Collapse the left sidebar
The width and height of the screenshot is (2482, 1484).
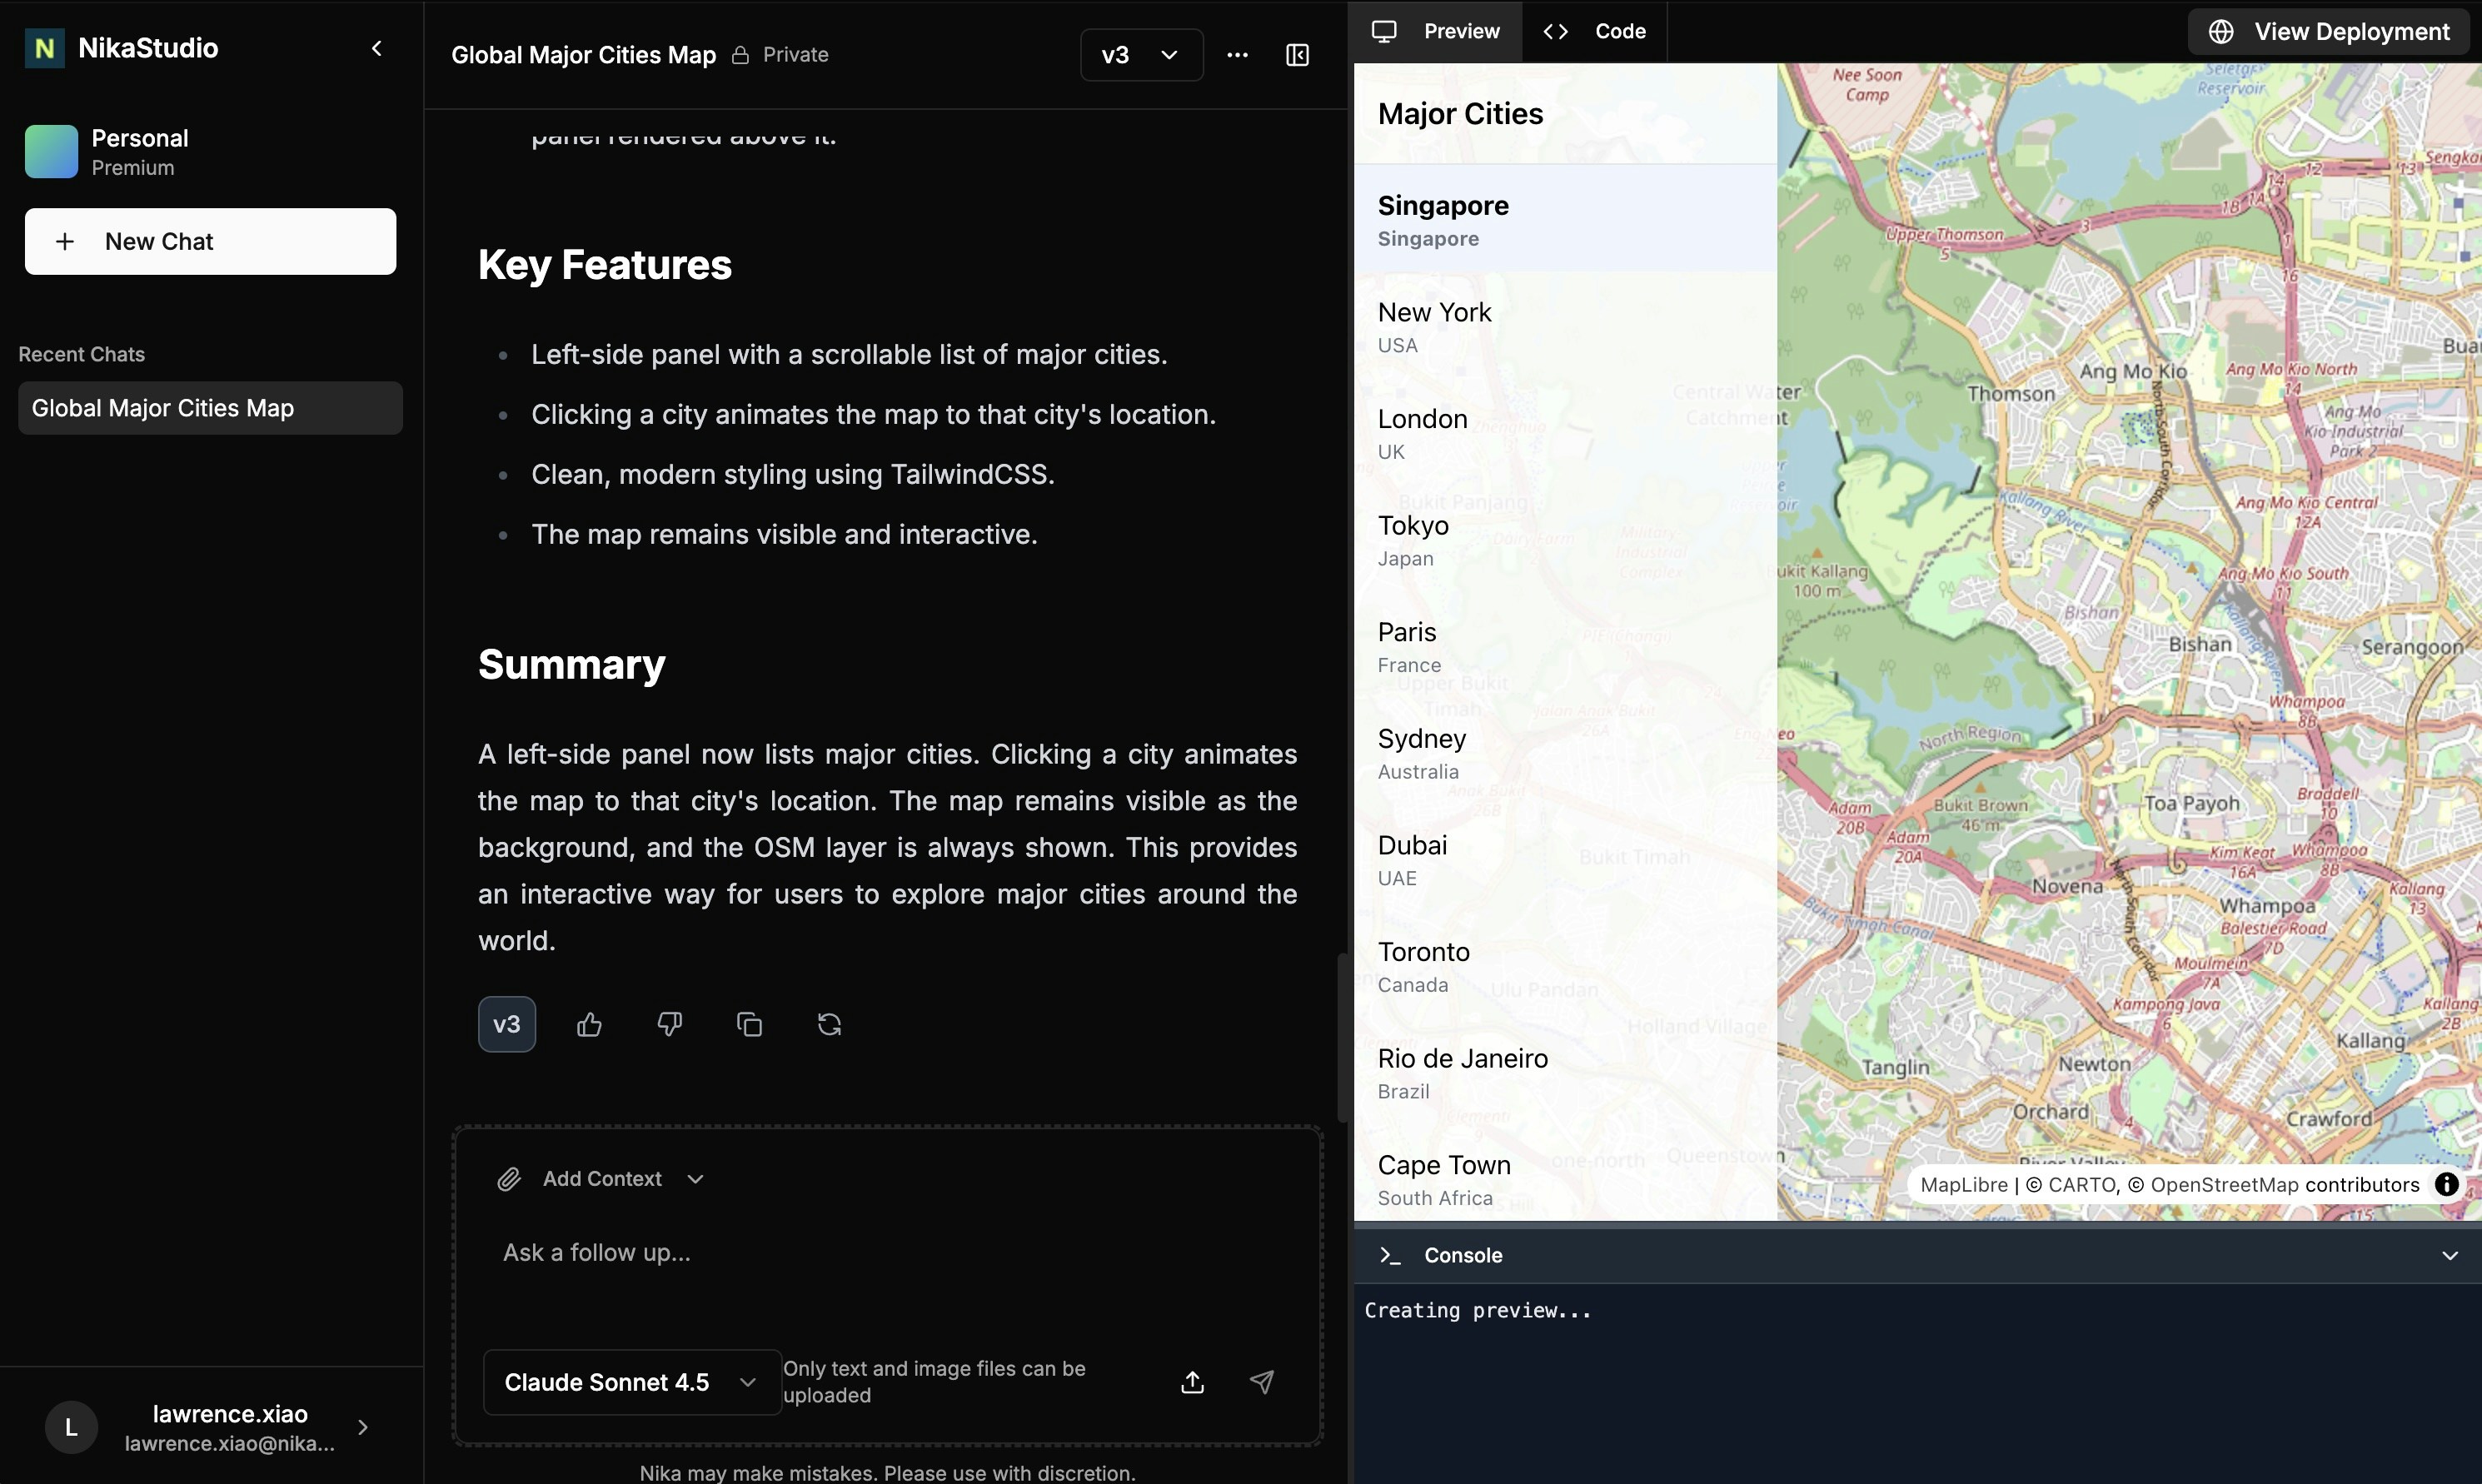(x=376, y=48)
